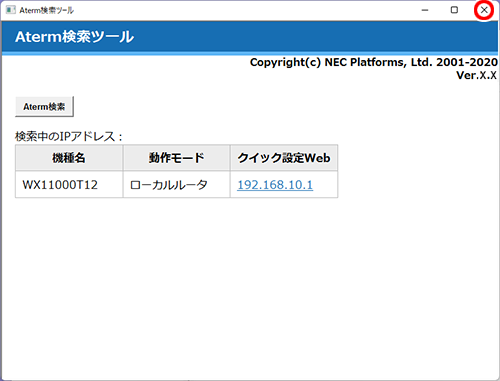Click the 機種名 column header
500x381 pixels.
(x=69, y=158)
